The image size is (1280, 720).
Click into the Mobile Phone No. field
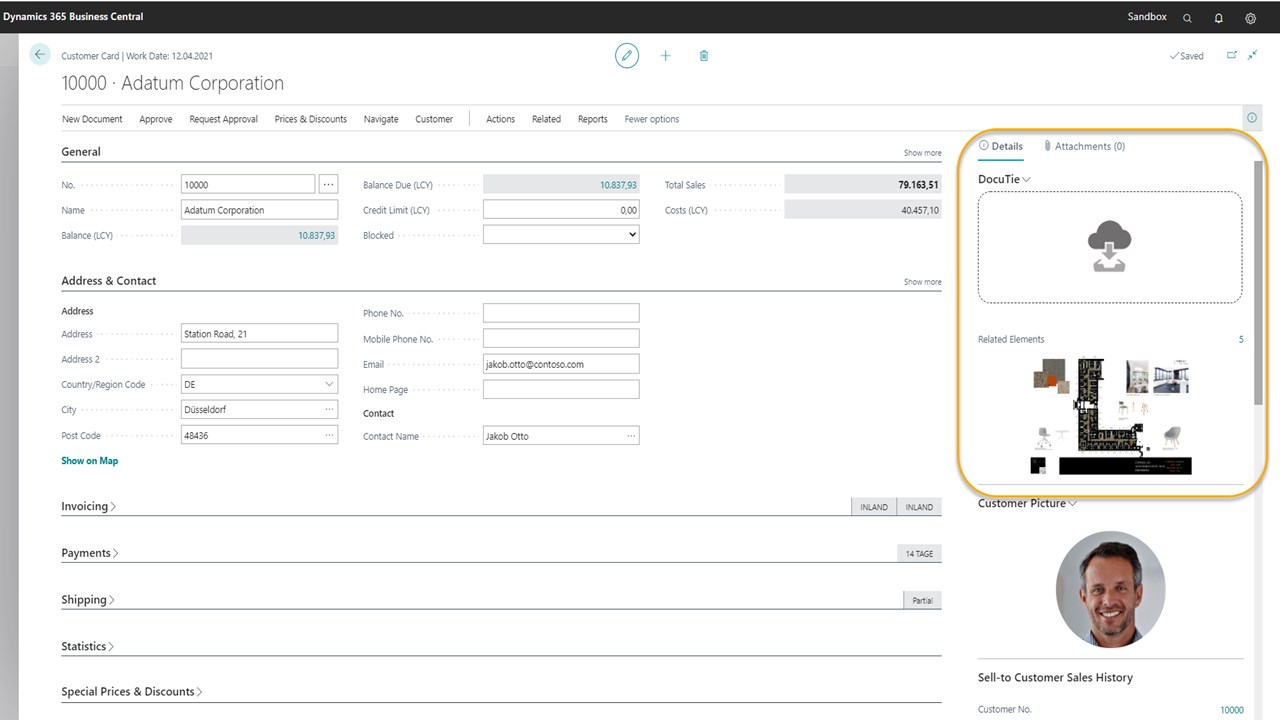point(561,339)
